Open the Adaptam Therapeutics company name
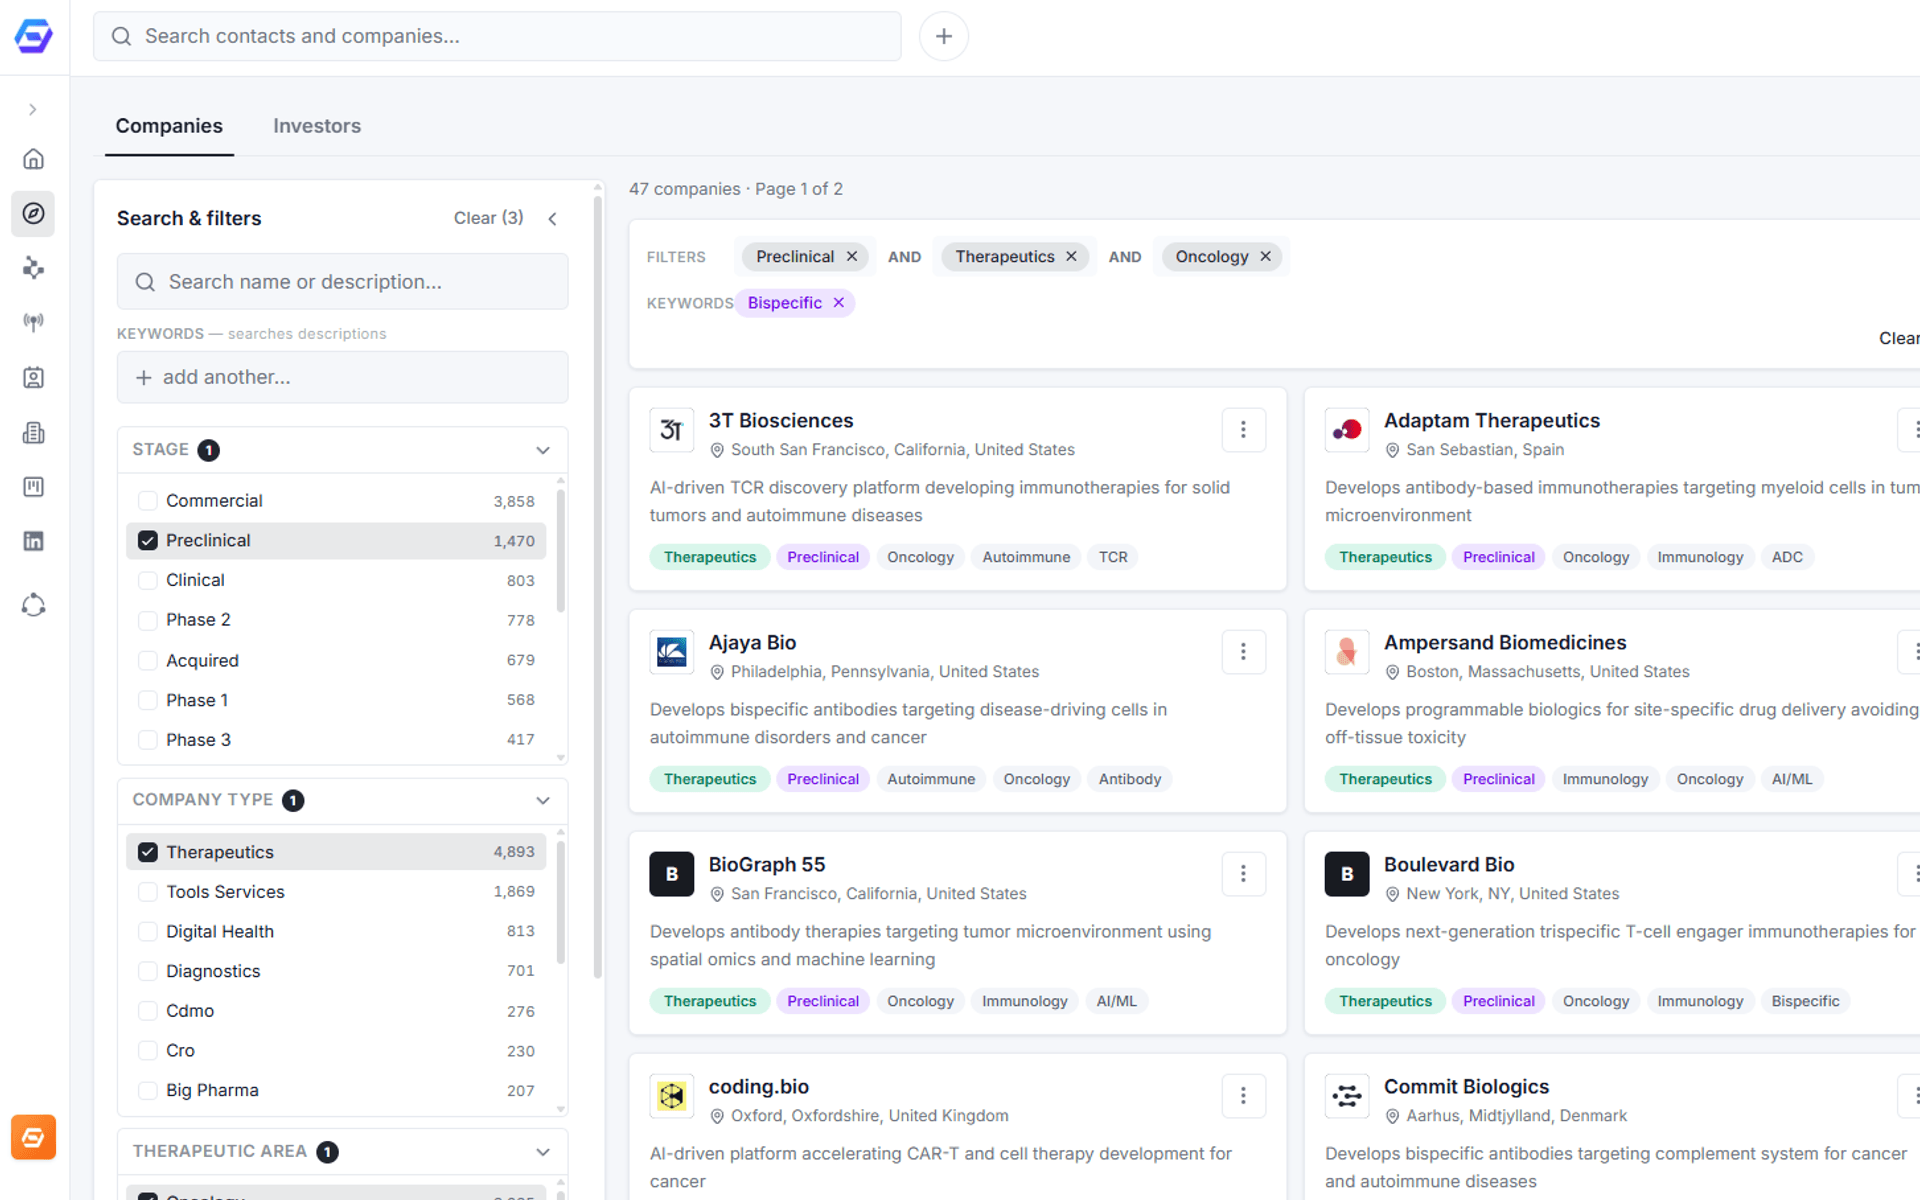The width and height of the screenshot is (1920, 1200). pos(1492,421)
